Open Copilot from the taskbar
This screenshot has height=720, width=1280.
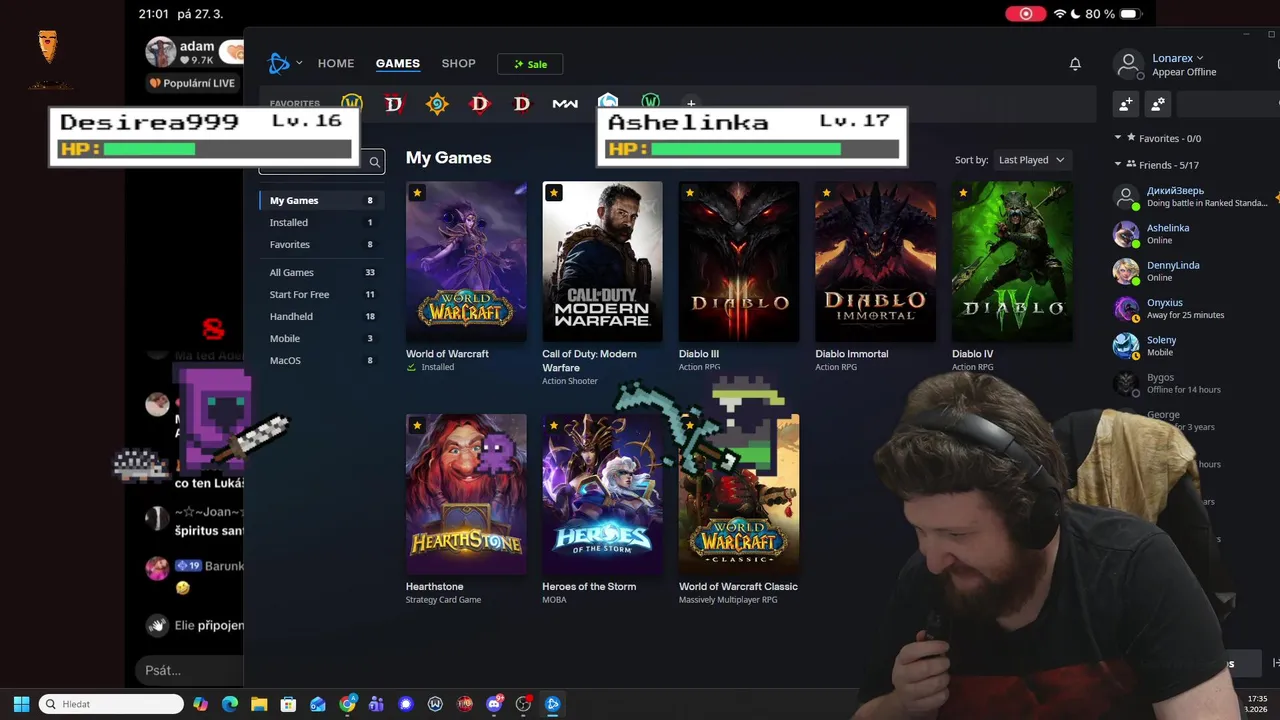(201, 704)
